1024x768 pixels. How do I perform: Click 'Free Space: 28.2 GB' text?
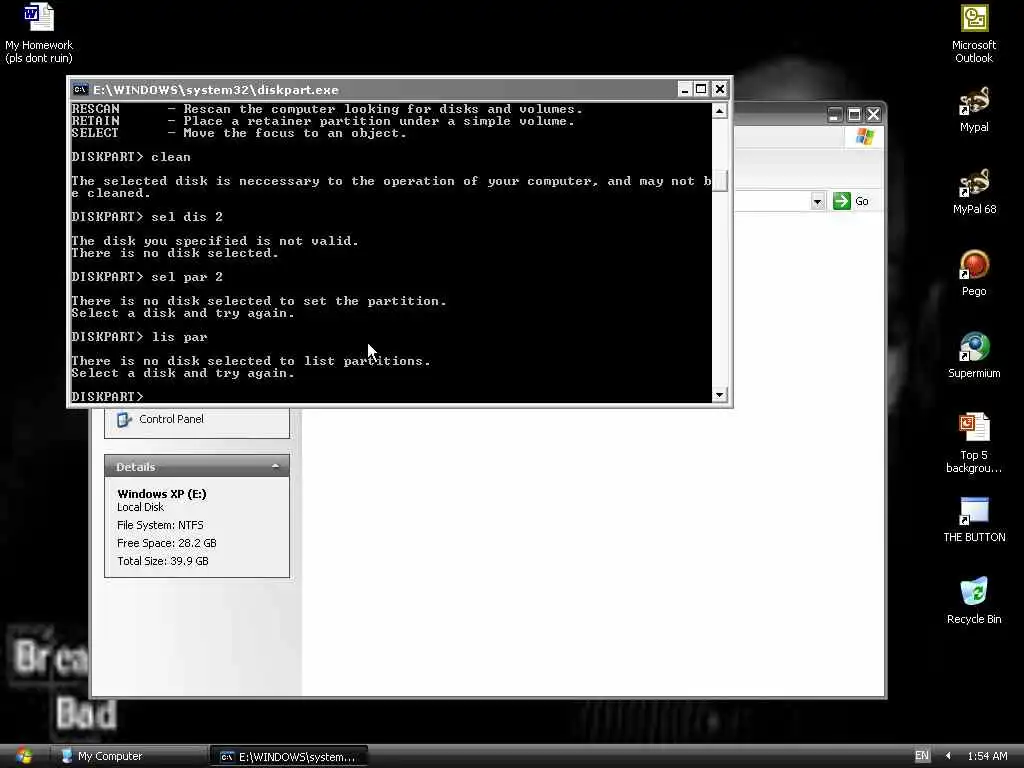pyautogui.click(x=167, y=543)
